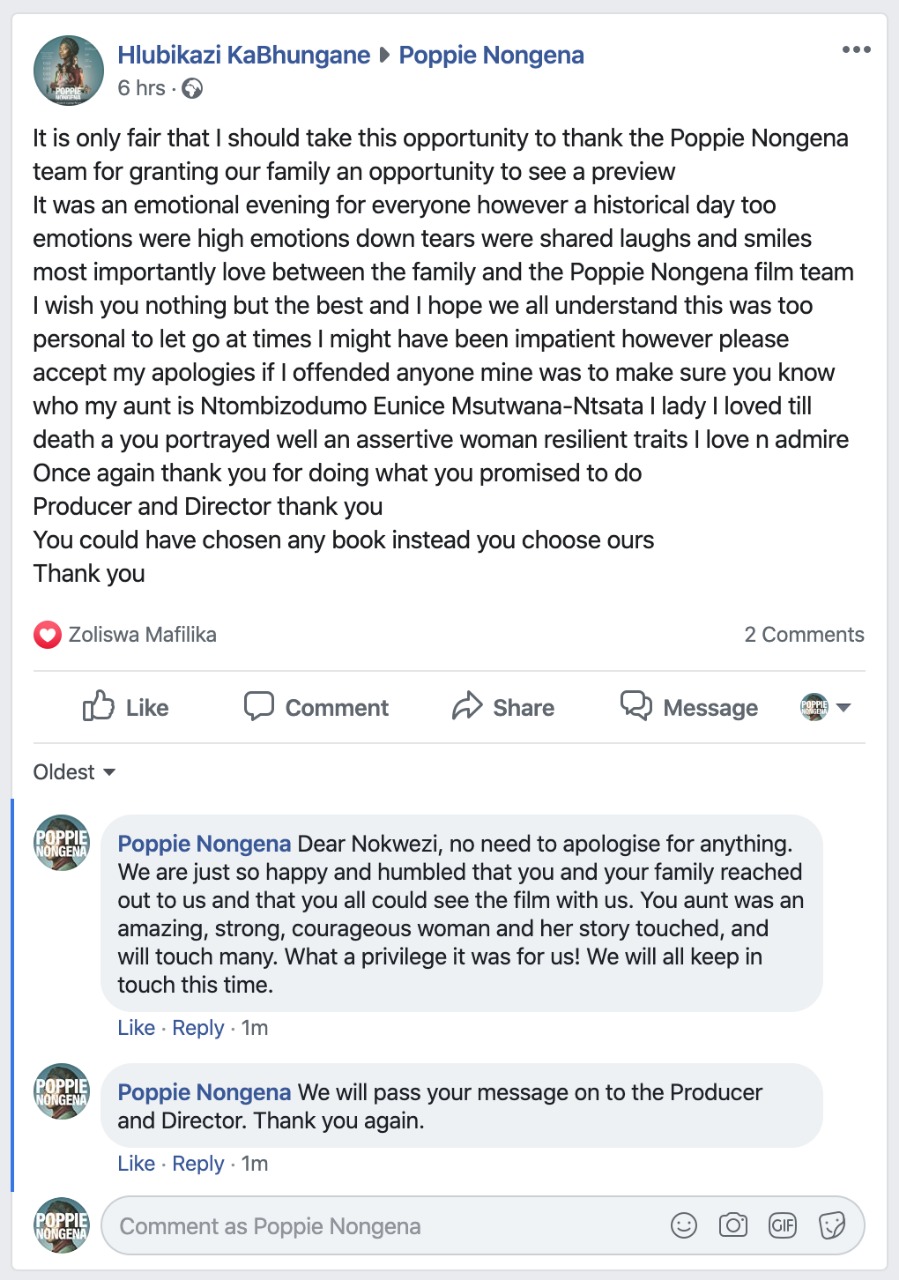Like the 'We will pass your message' comment

tap(136, 1164)
